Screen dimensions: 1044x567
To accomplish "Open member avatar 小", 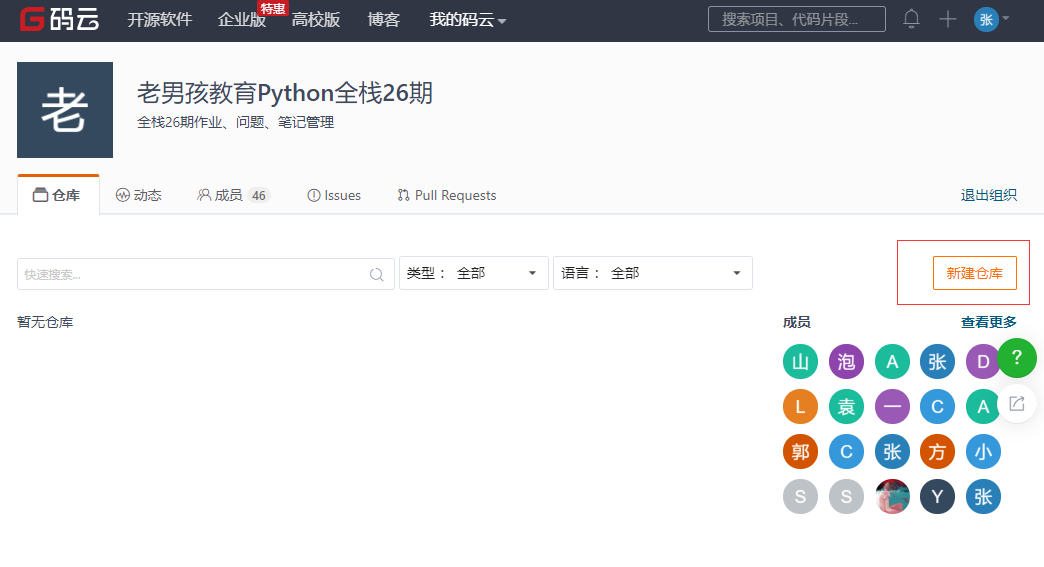I will point(983,452).
